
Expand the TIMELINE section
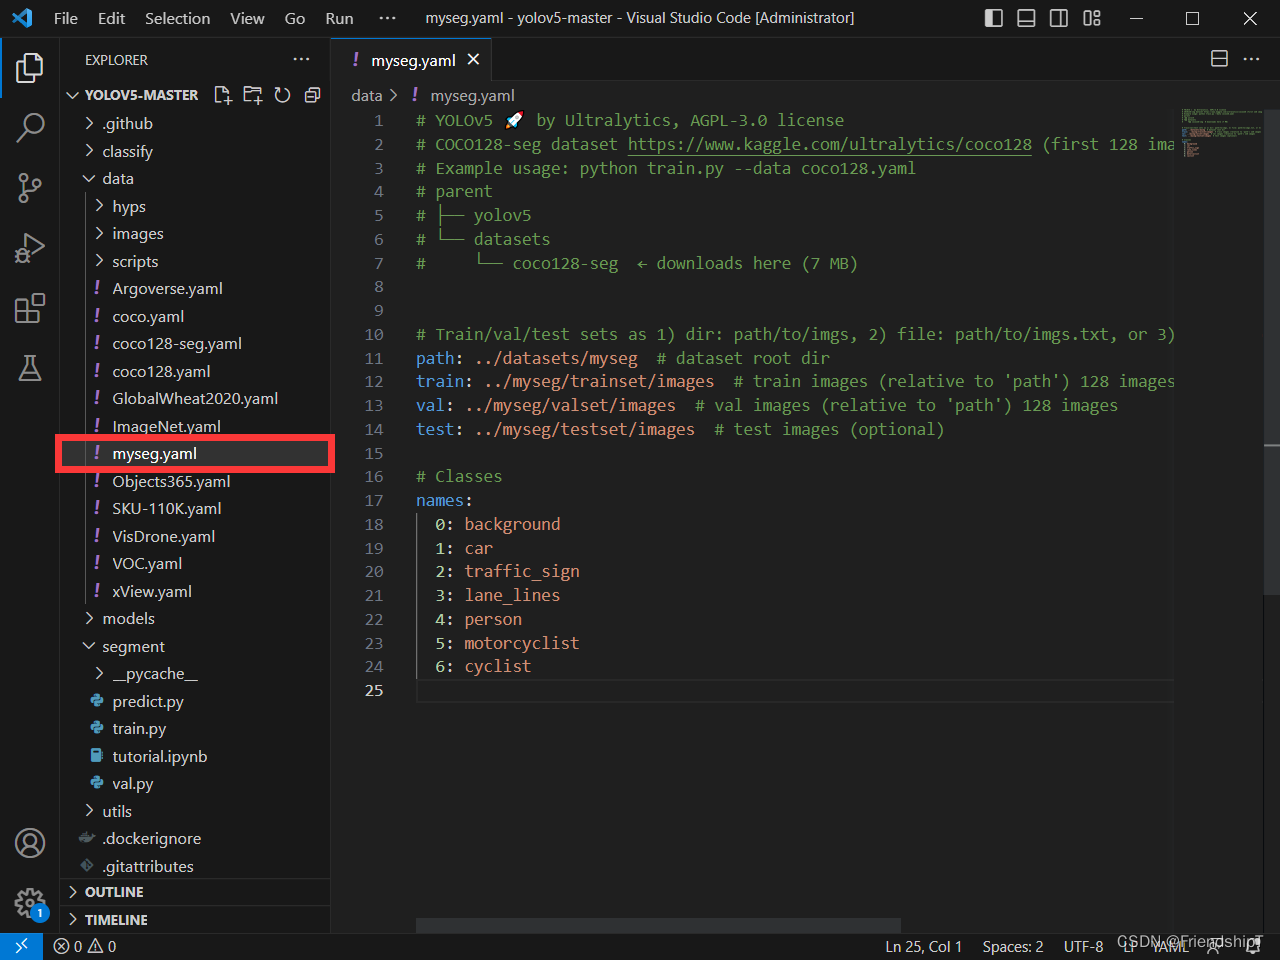coord(195,919)
